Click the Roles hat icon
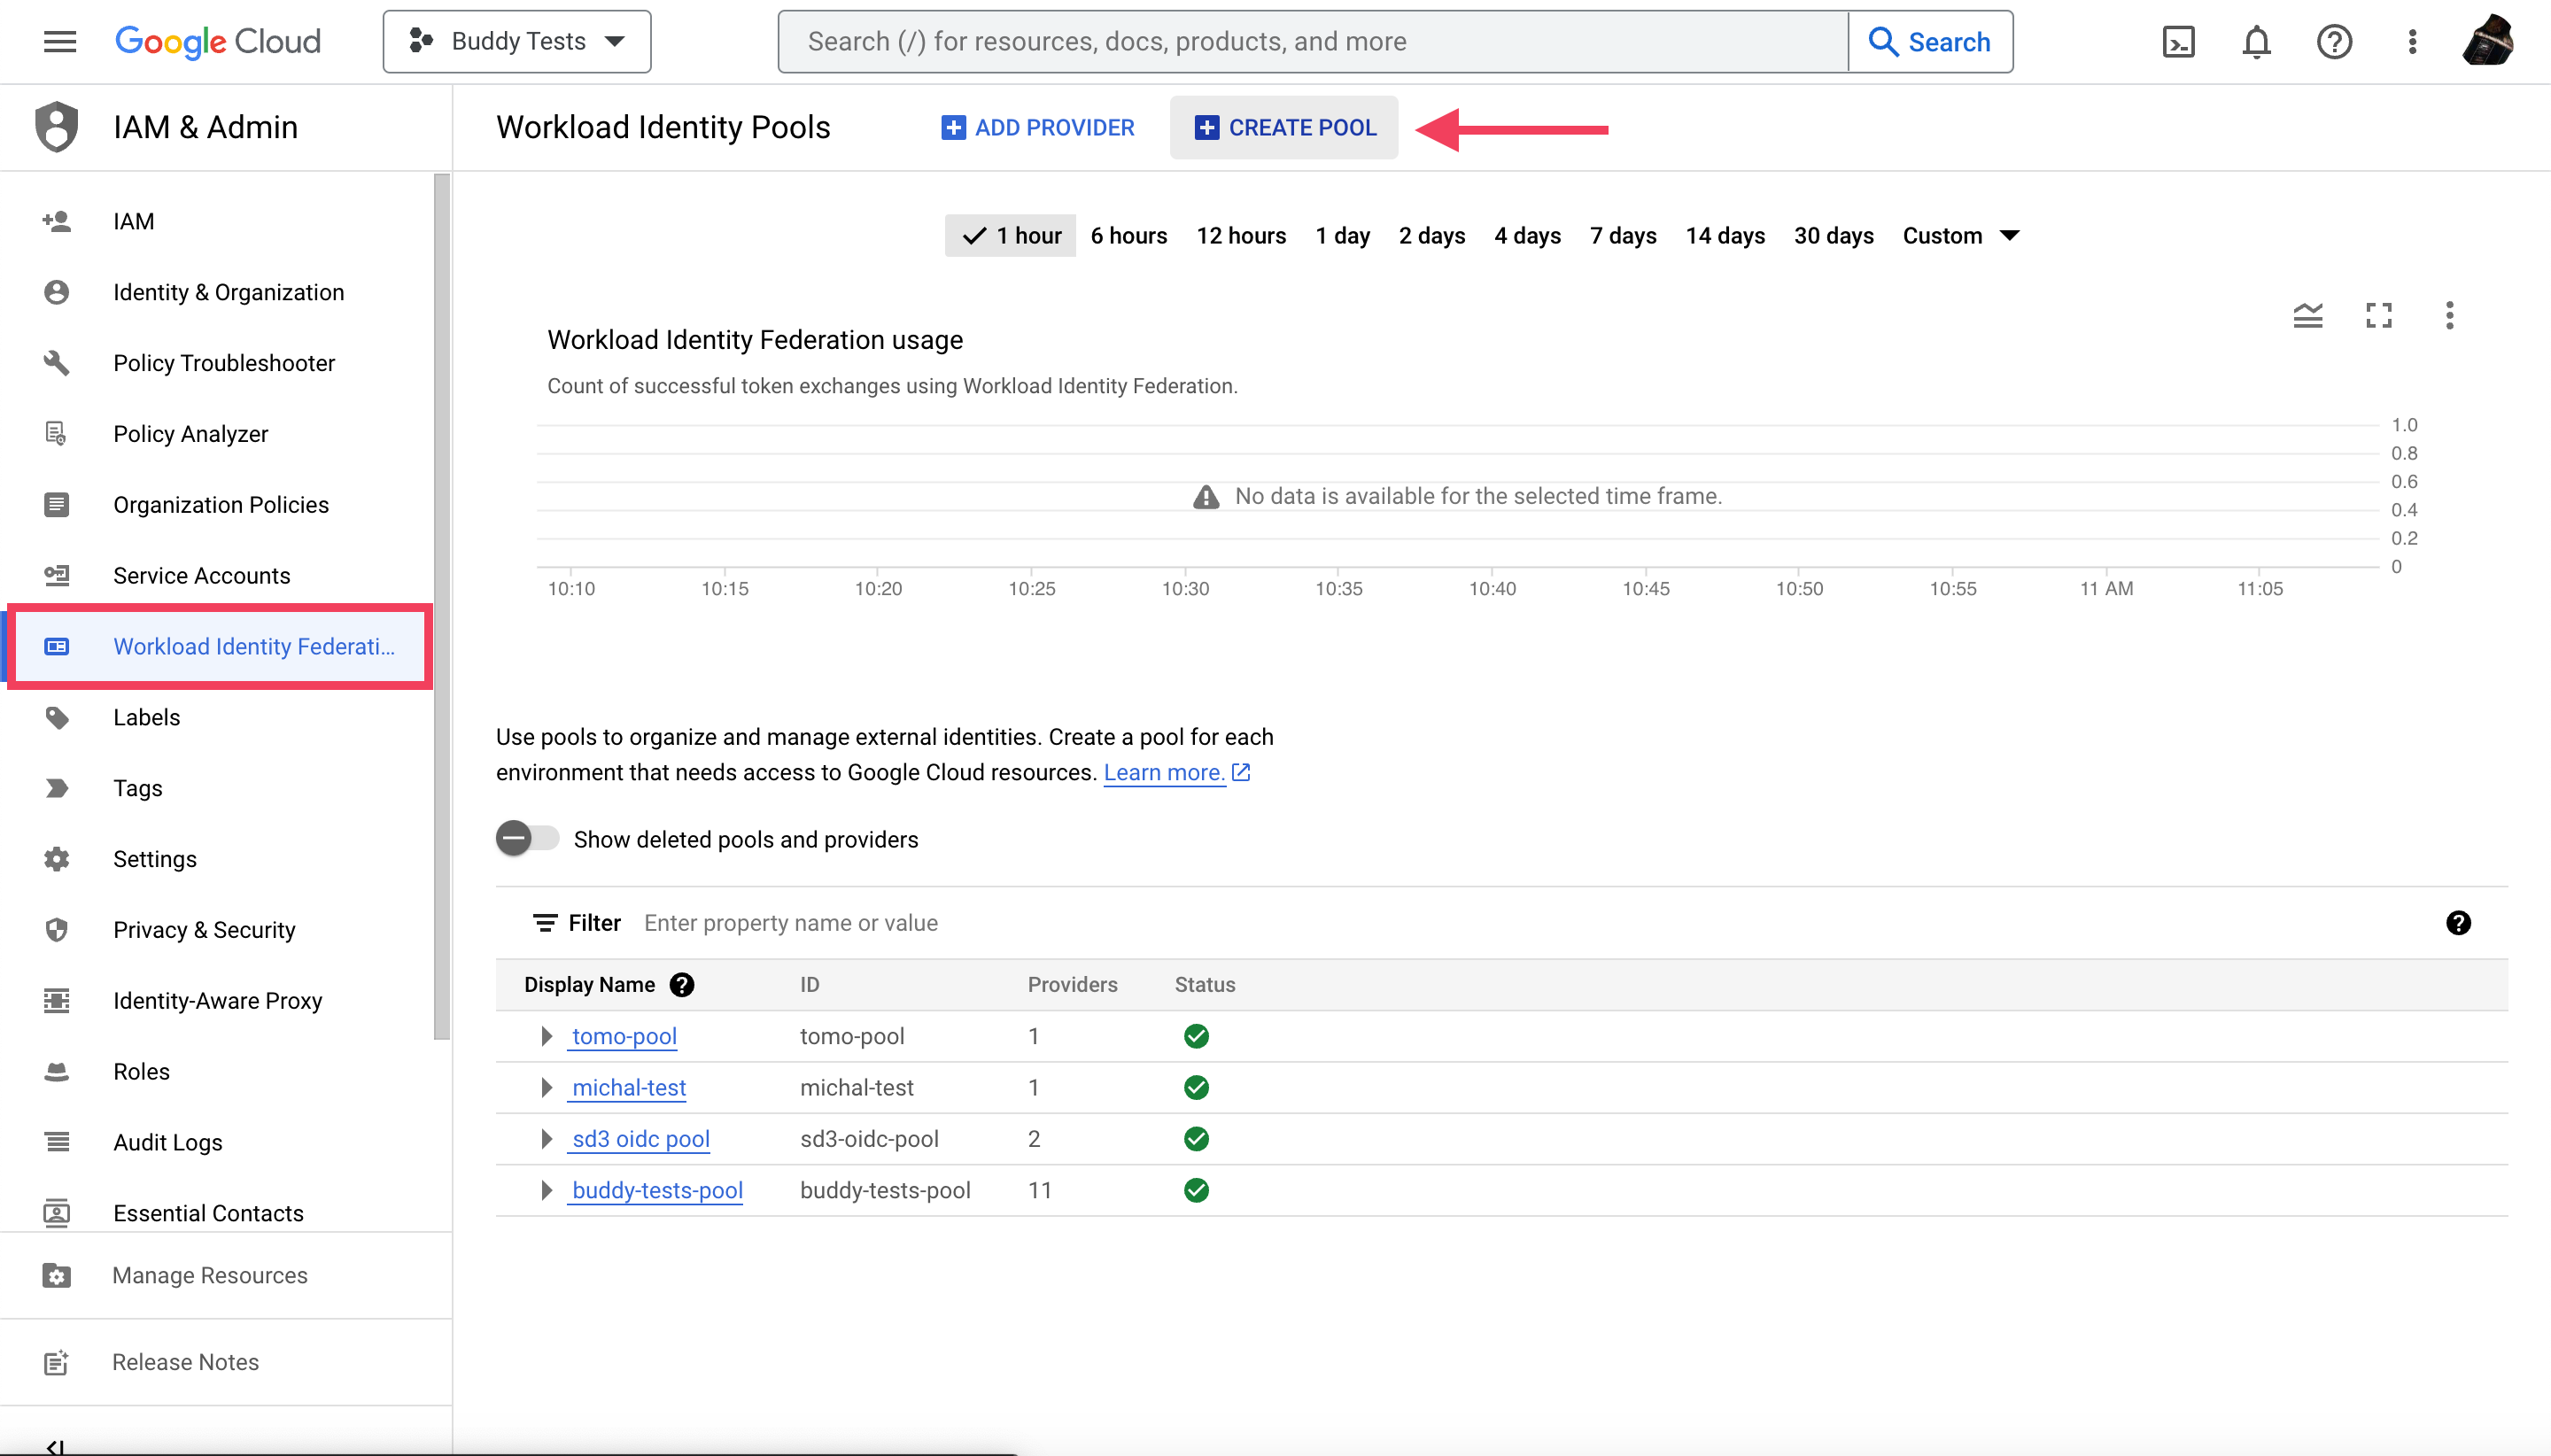 point(56,1072)
